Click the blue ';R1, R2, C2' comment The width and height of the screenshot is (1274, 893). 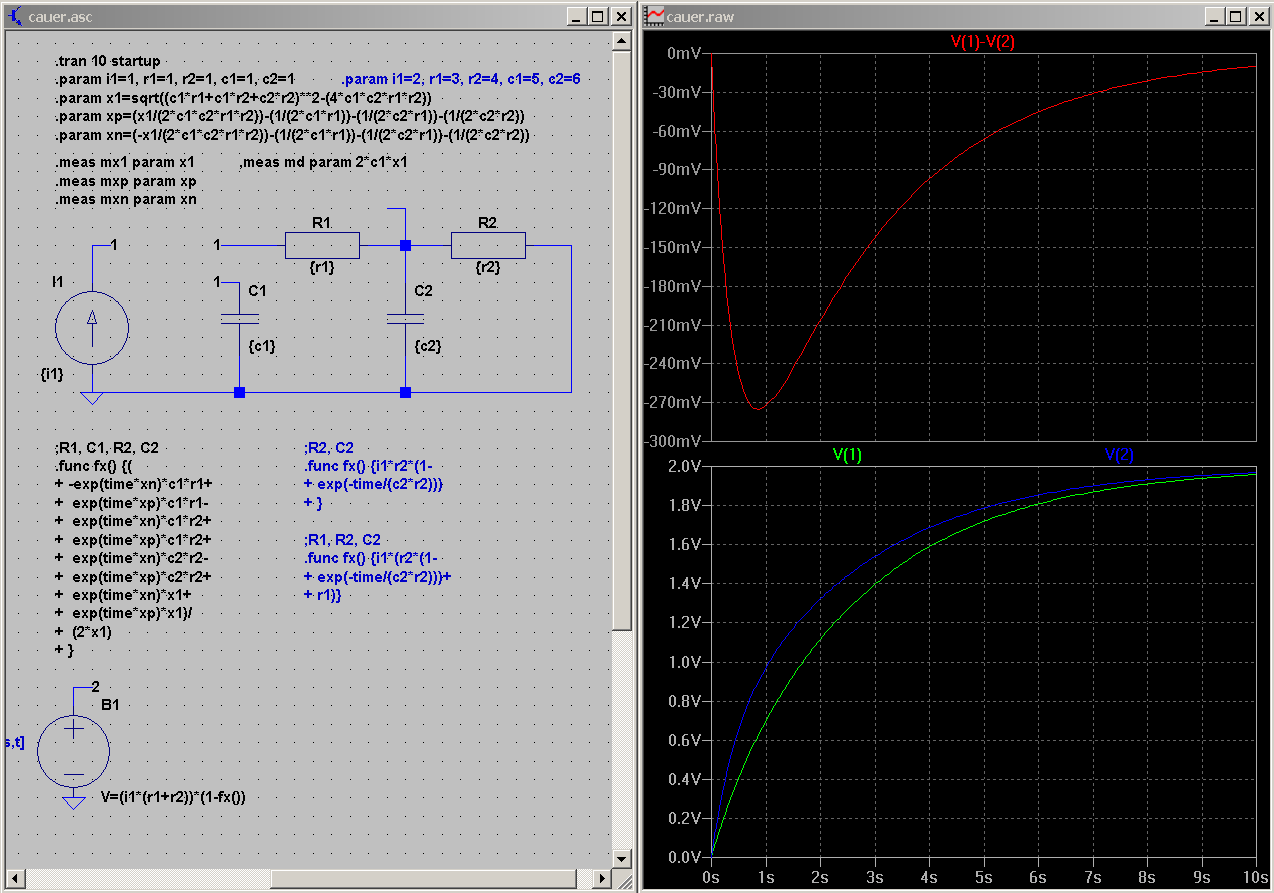point(342,540)
